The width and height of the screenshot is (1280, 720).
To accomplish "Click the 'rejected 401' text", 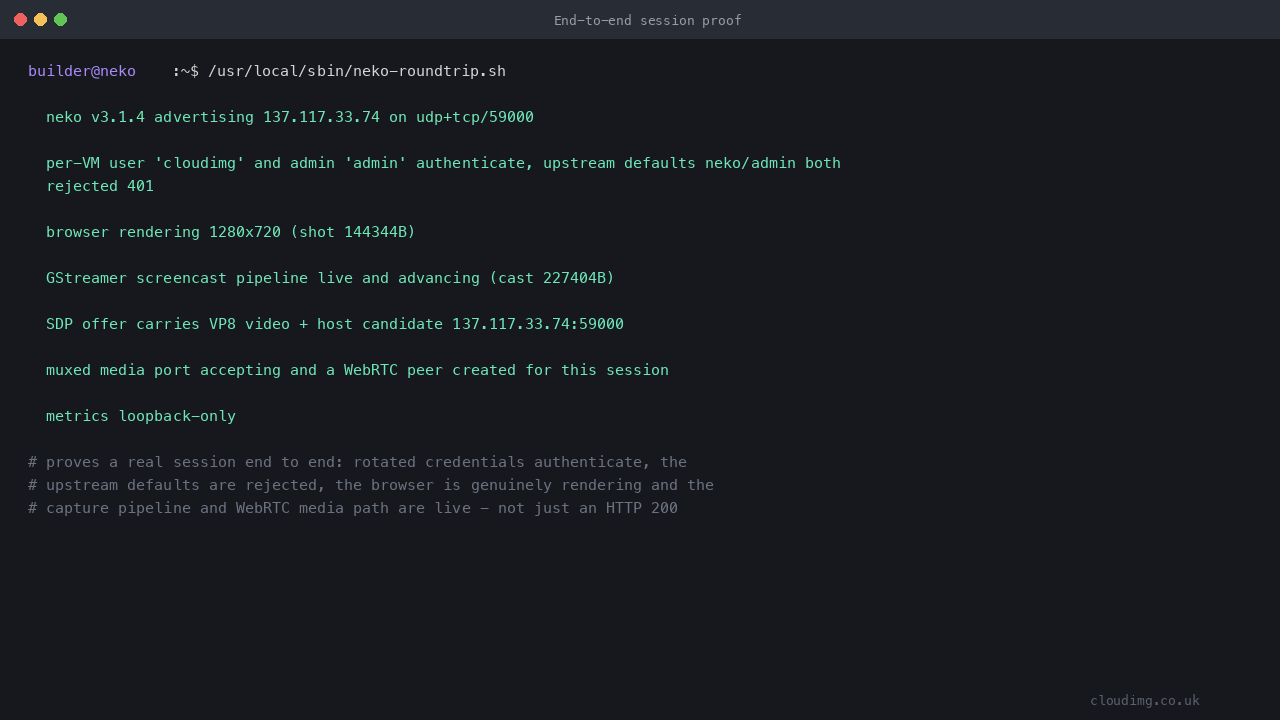I will click(x=100, y=186).
